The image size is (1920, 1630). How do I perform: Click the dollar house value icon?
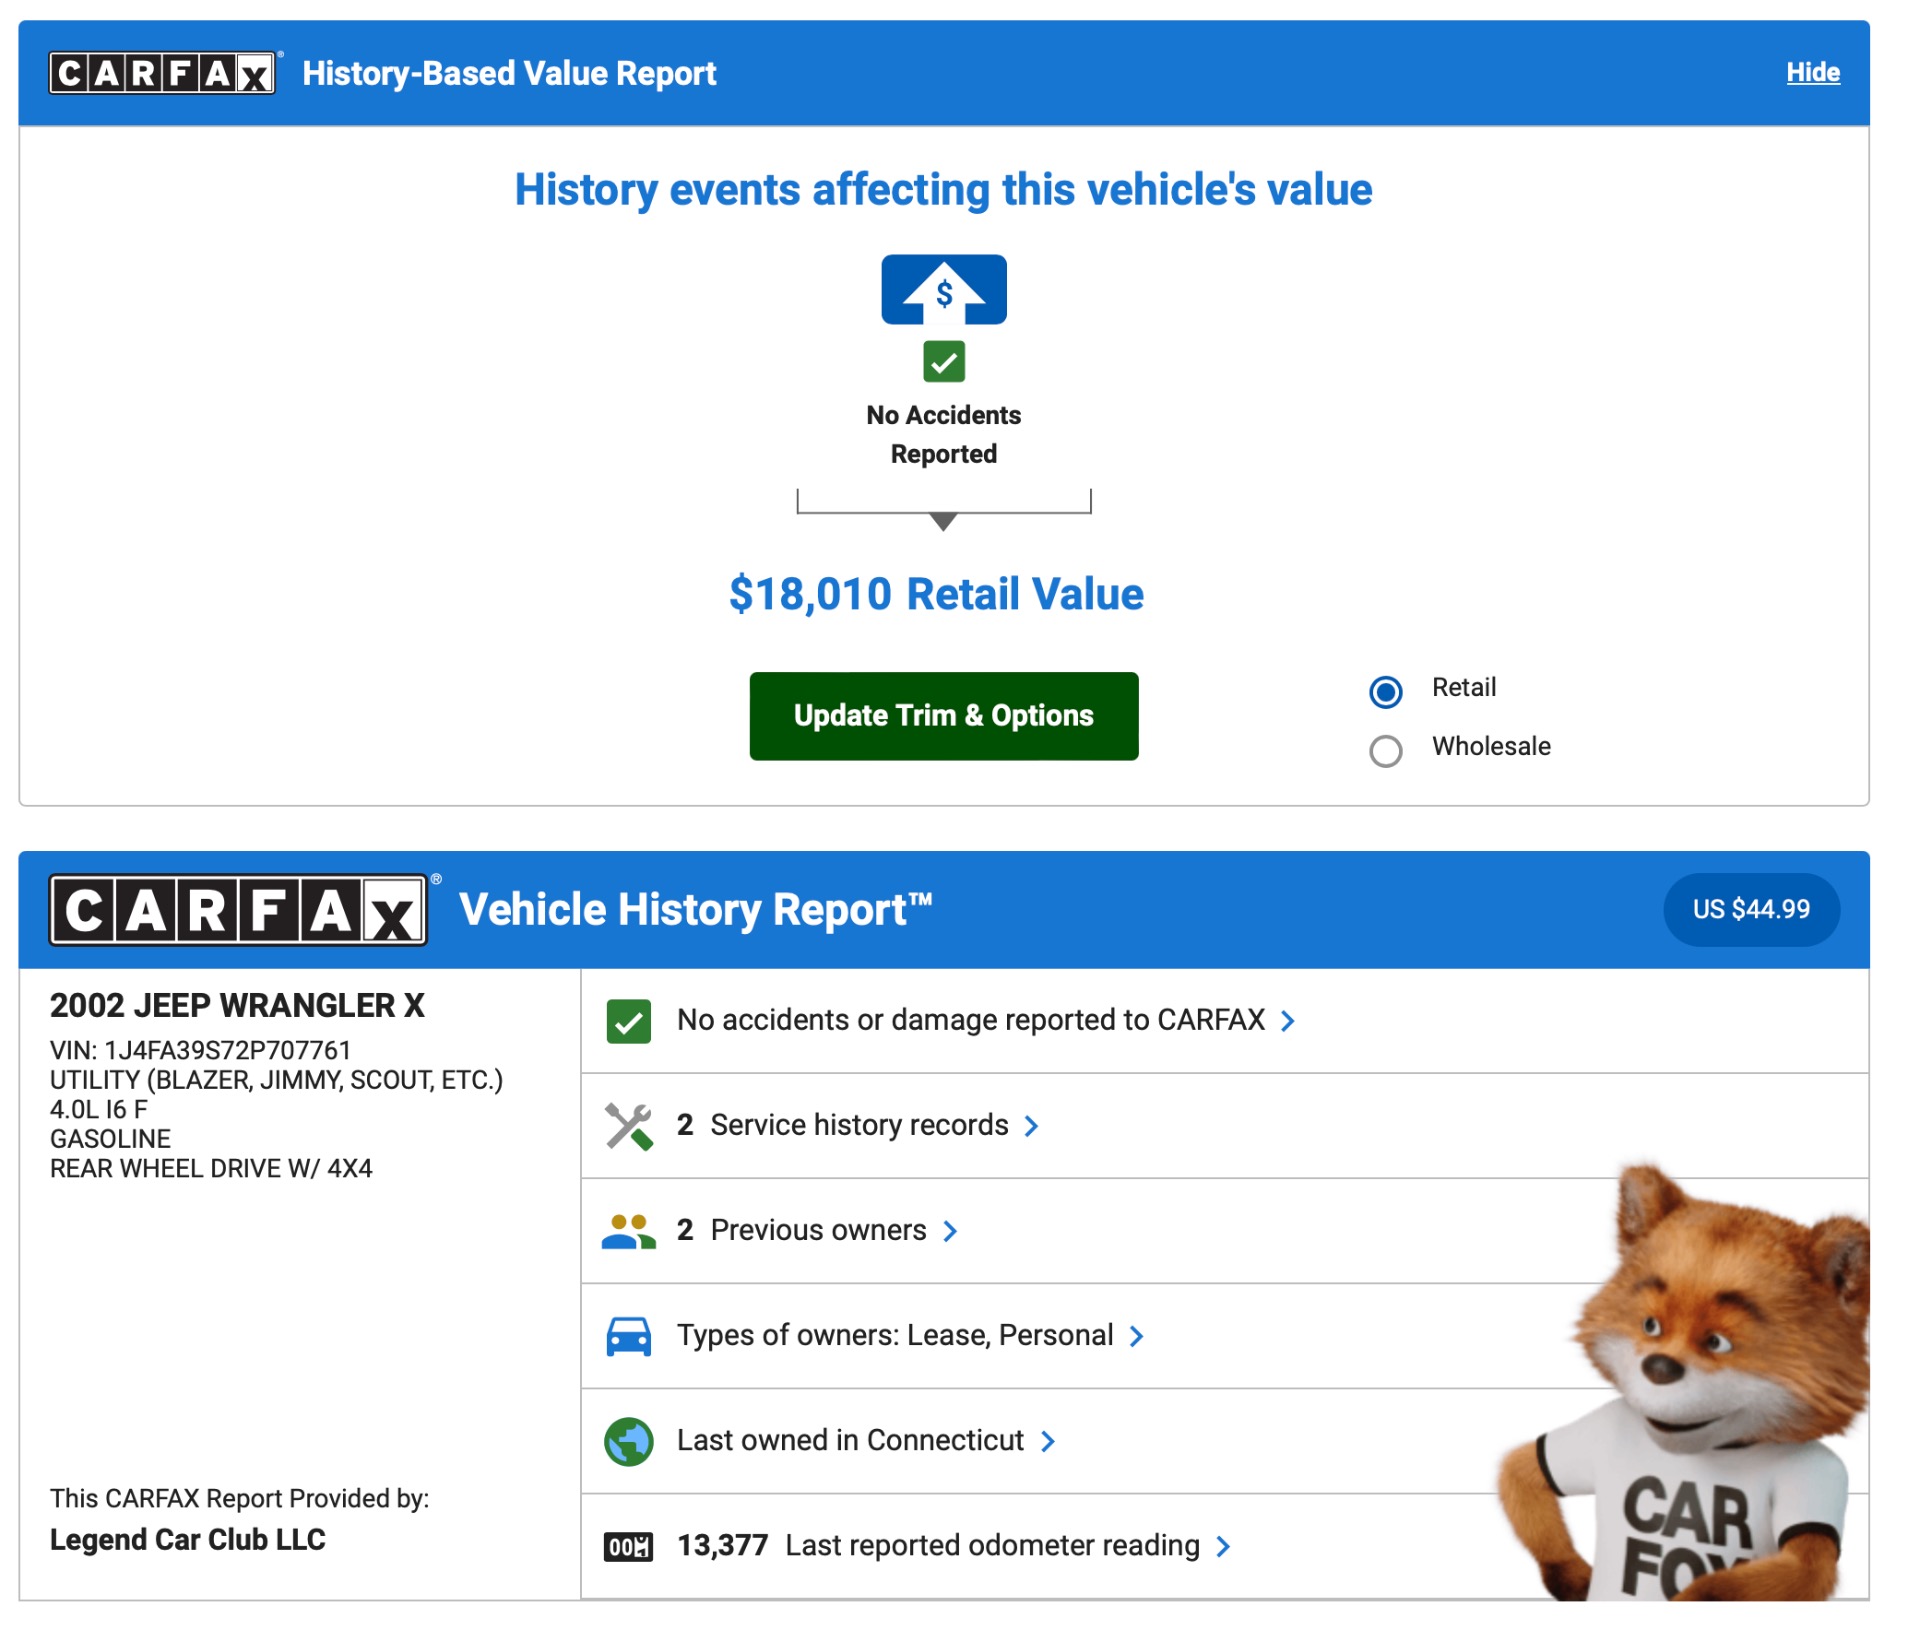(943, 290)
